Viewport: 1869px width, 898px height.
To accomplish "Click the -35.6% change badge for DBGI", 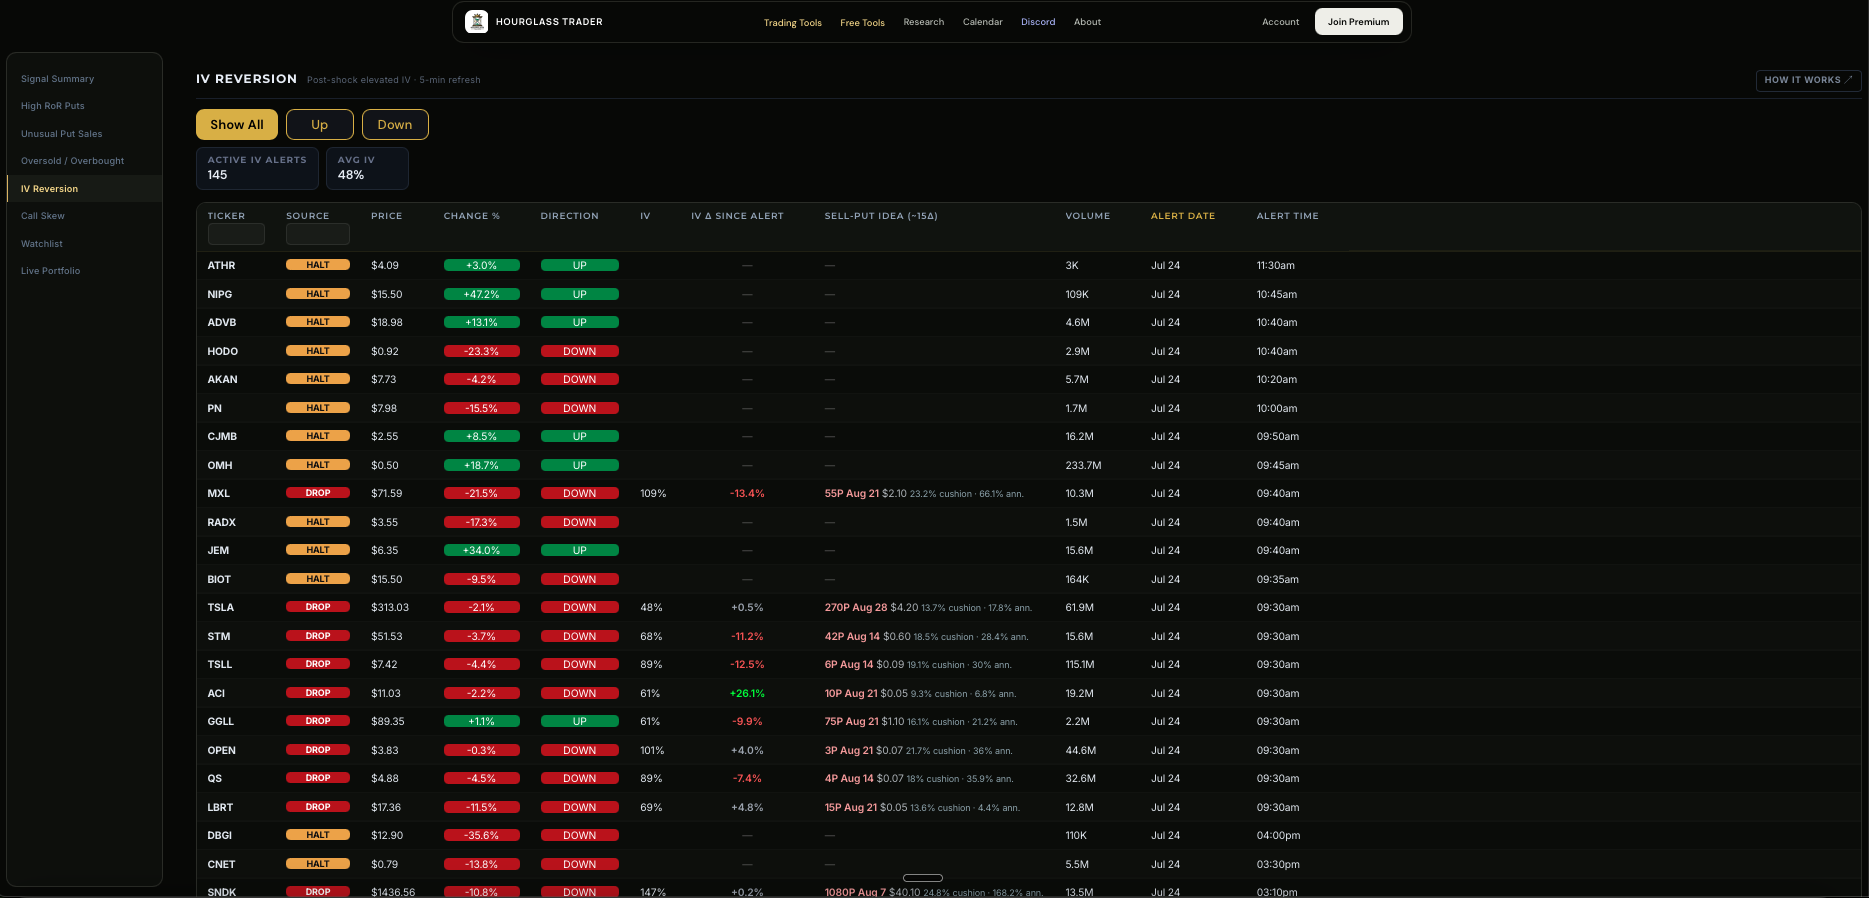I will pos(482,836).
